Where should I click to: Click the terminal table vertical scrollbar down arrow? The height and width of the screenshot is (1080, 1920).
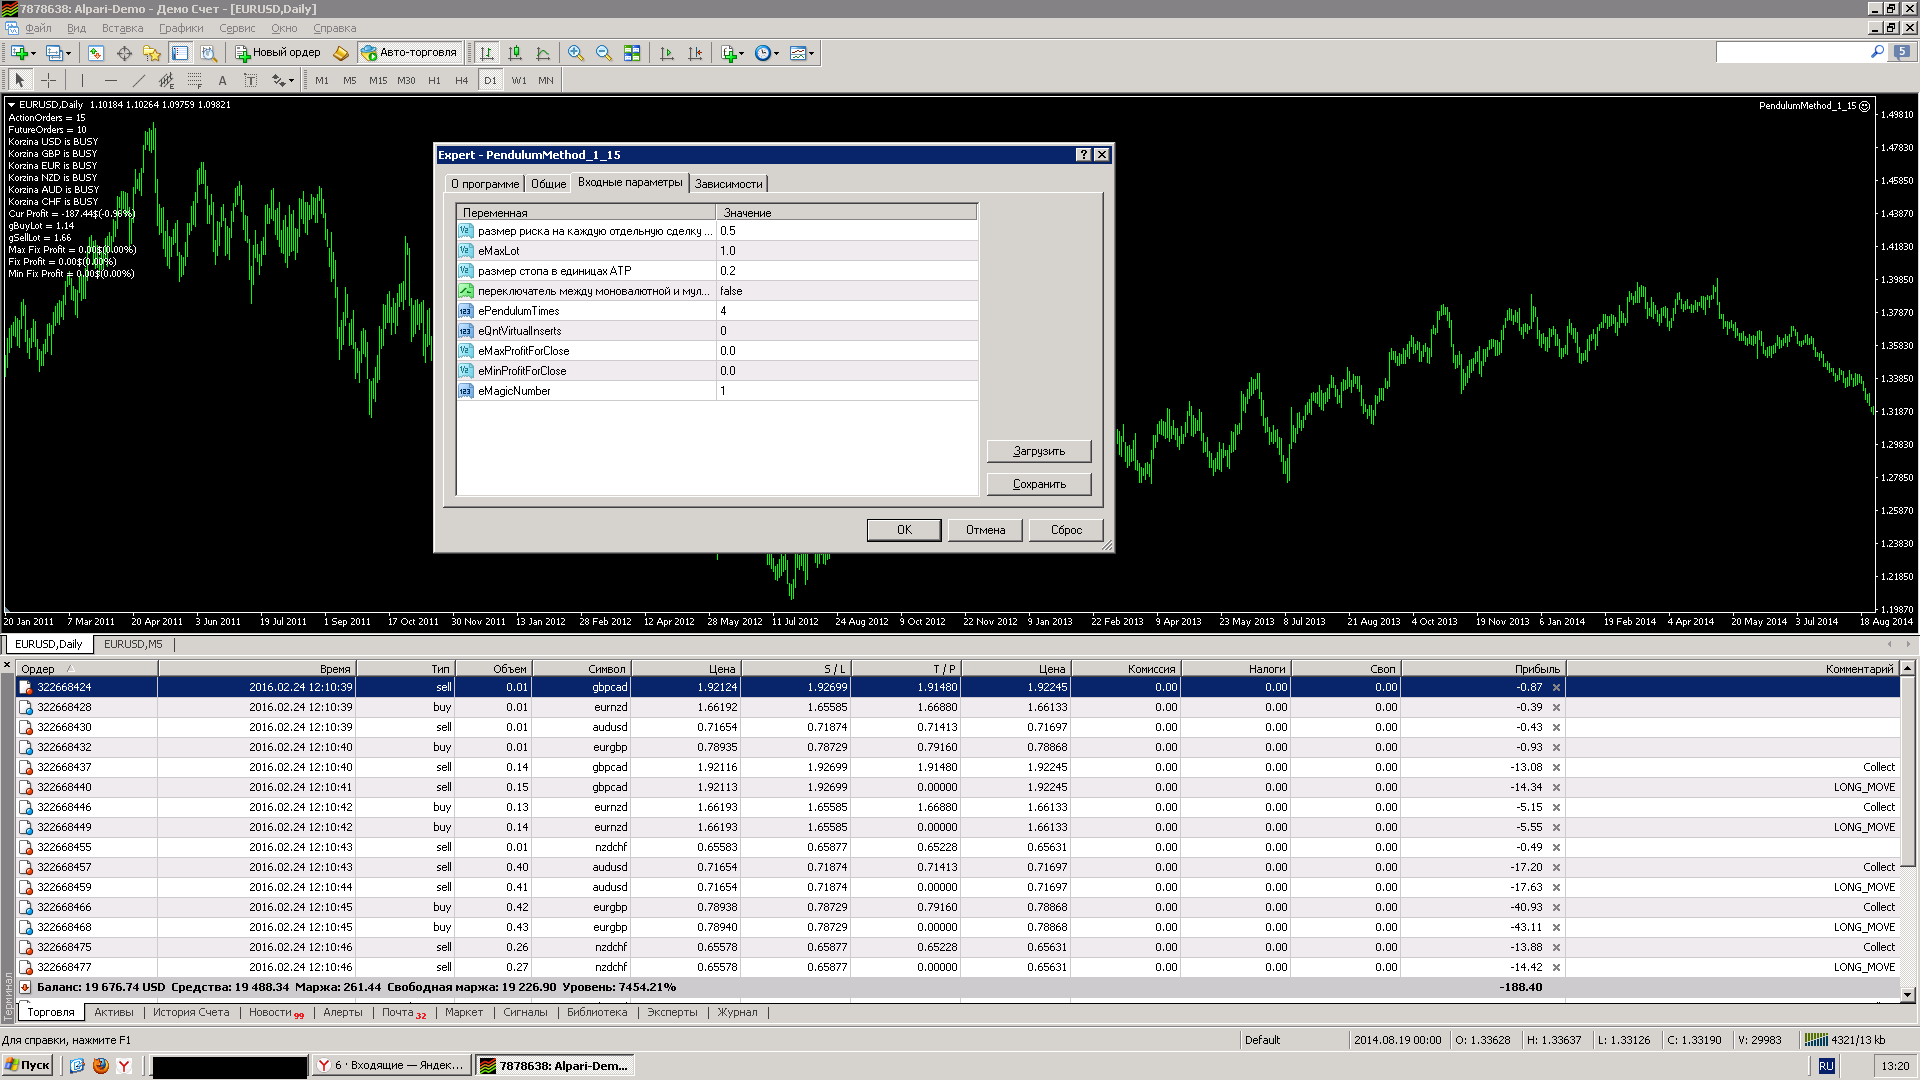tap(1907, 994)
